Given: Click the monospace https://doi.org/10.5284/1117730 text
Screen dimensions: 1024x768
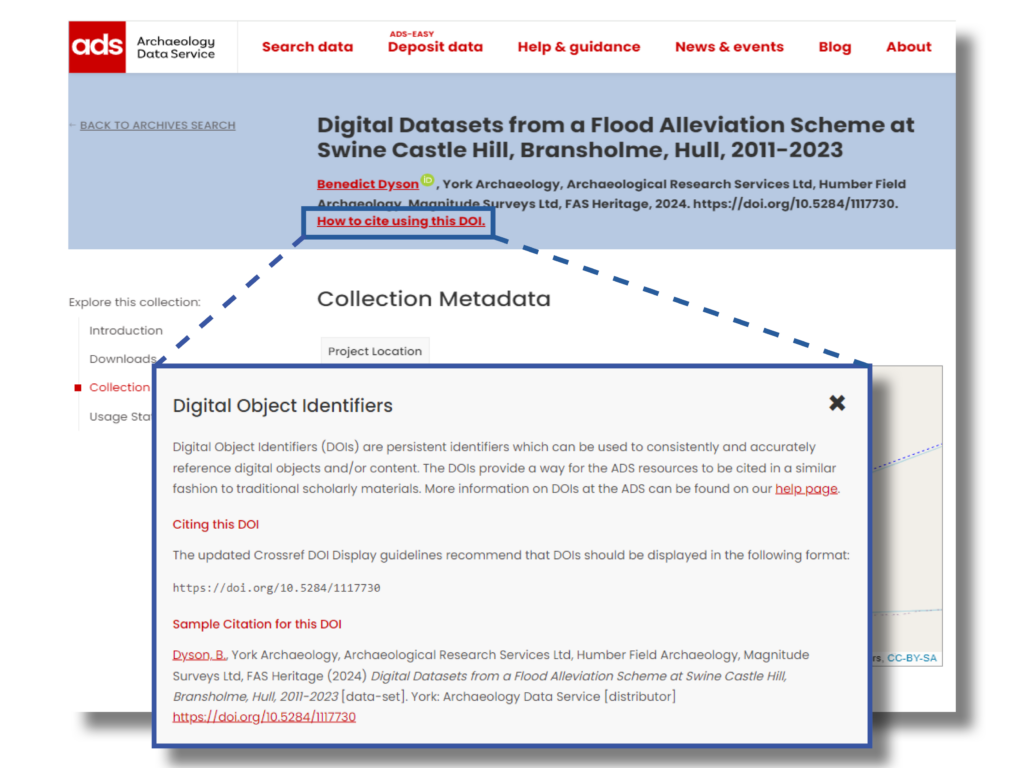Looking at the screenshot, I should click(276, 588).
